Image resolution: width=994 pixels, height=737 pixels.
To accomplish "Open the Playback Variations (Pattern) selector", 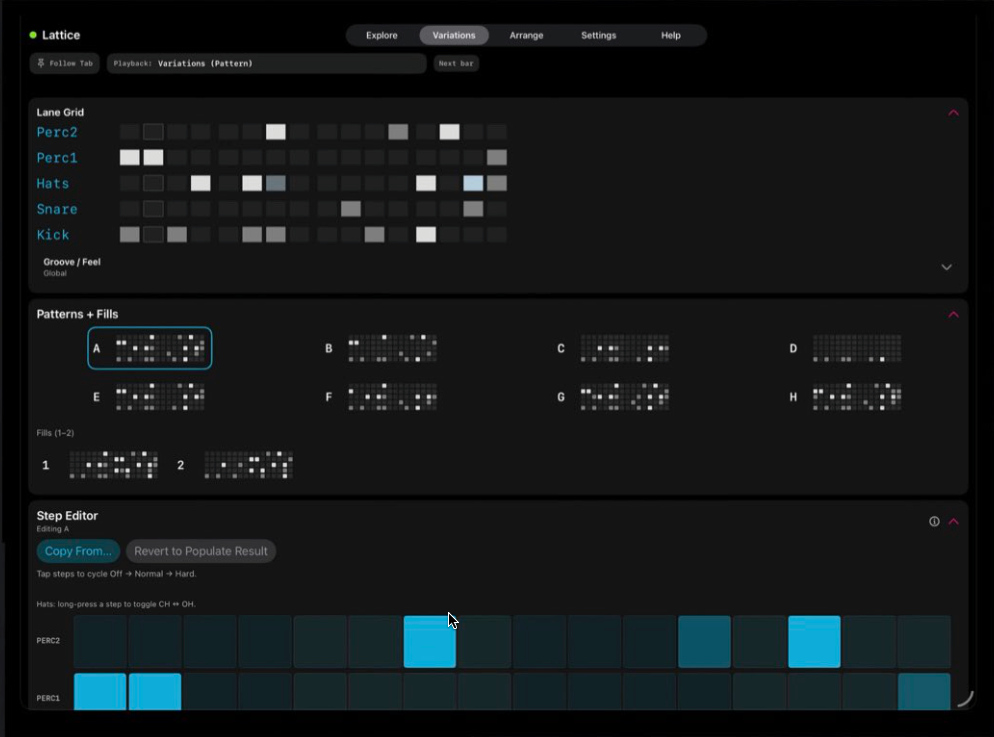I will pos(266,63).
